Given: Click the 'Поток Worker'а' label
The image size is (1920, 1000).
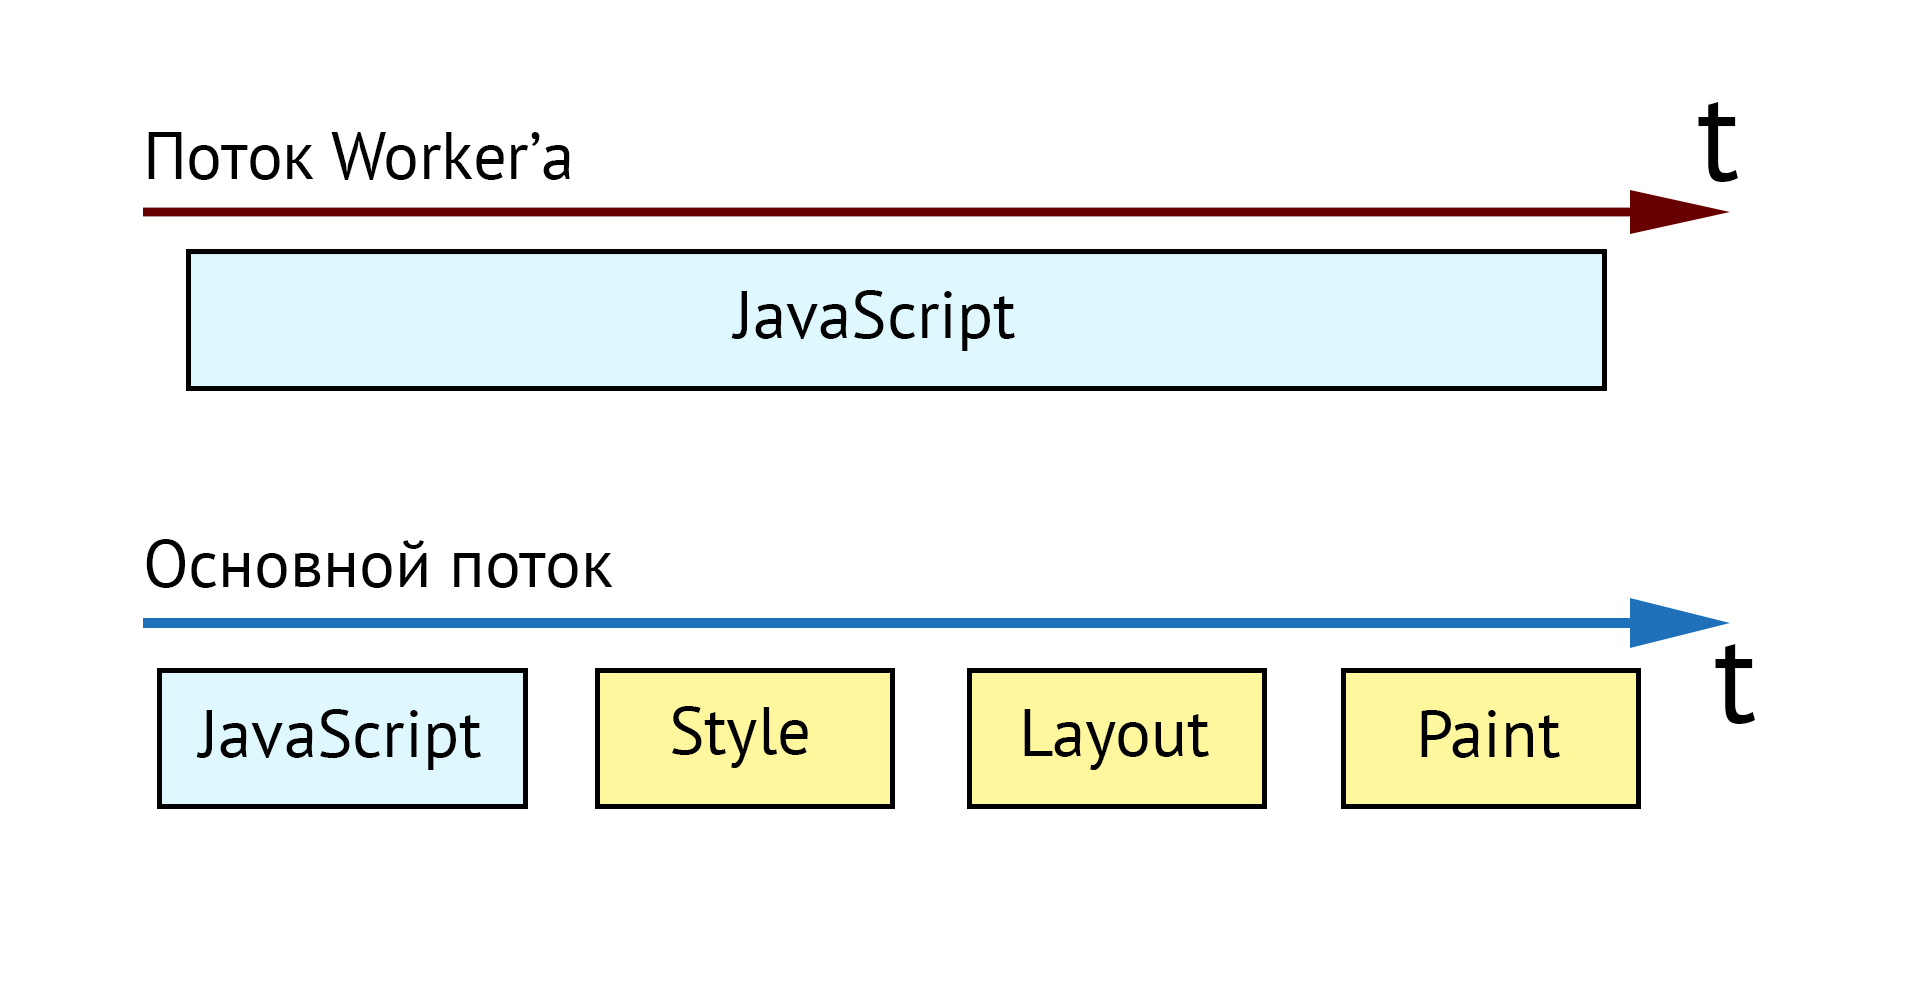Looking at the screenshot, I should (358, 157).
